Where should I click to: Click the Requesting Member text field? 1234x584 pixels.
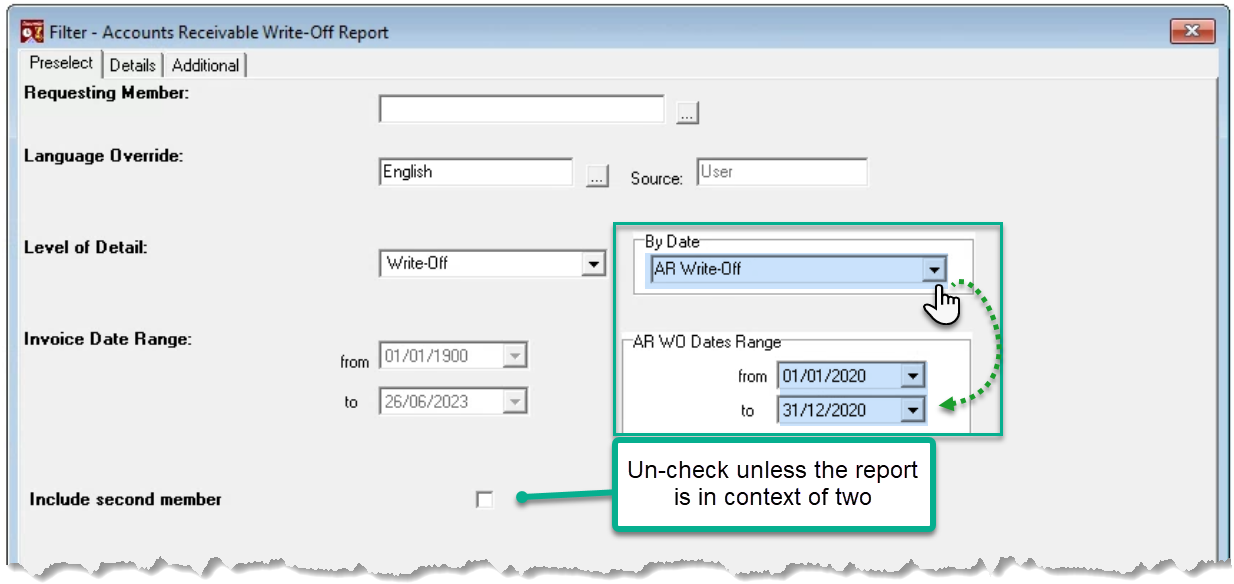(x=521, y=109)
